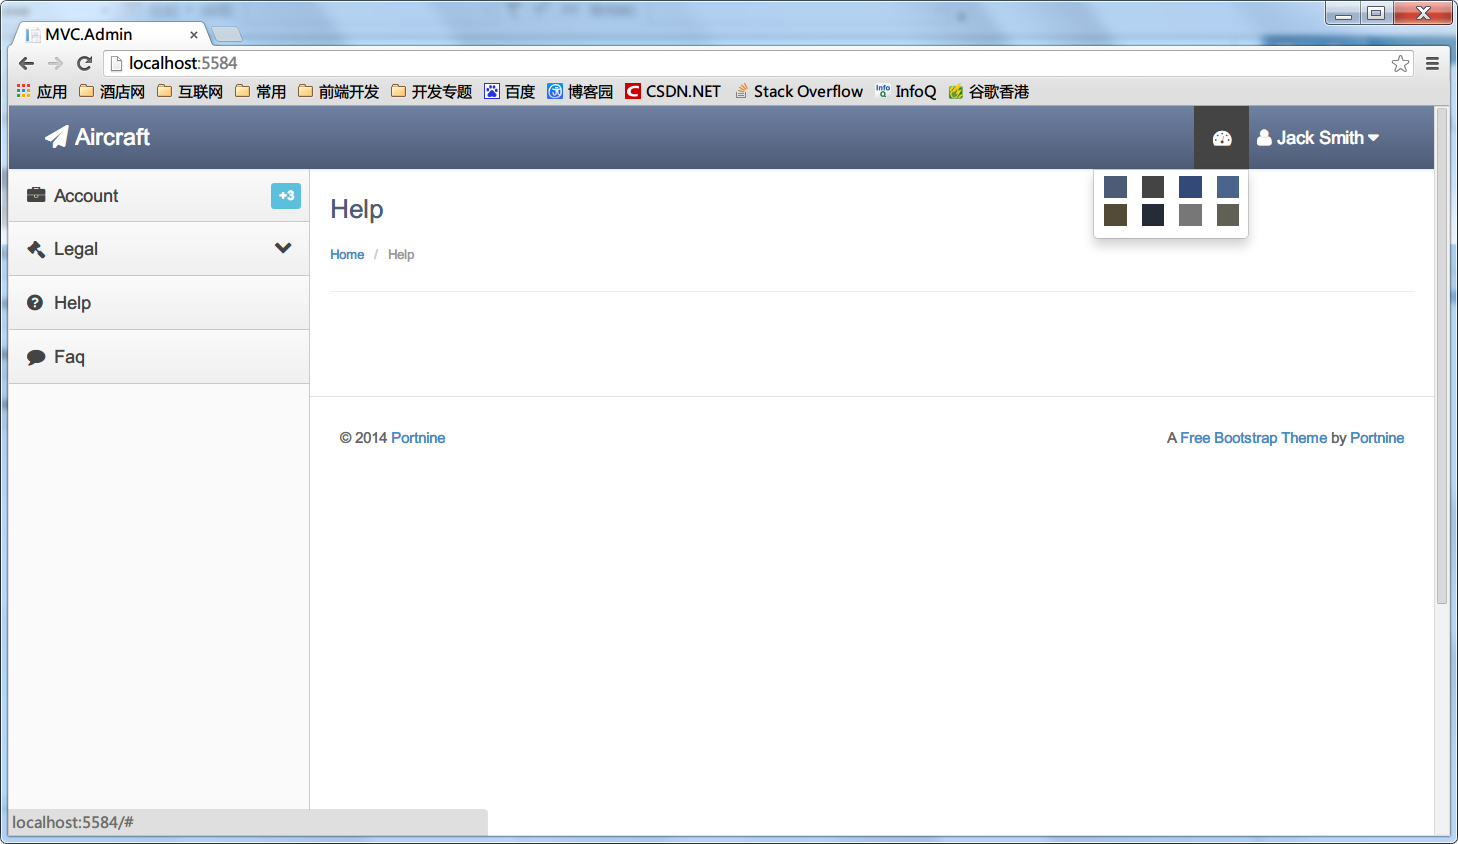Pick the charcoal gray theme swatch
Image resolution: width=1458 pixels, height=844 pixels.
click(1153, 187)
